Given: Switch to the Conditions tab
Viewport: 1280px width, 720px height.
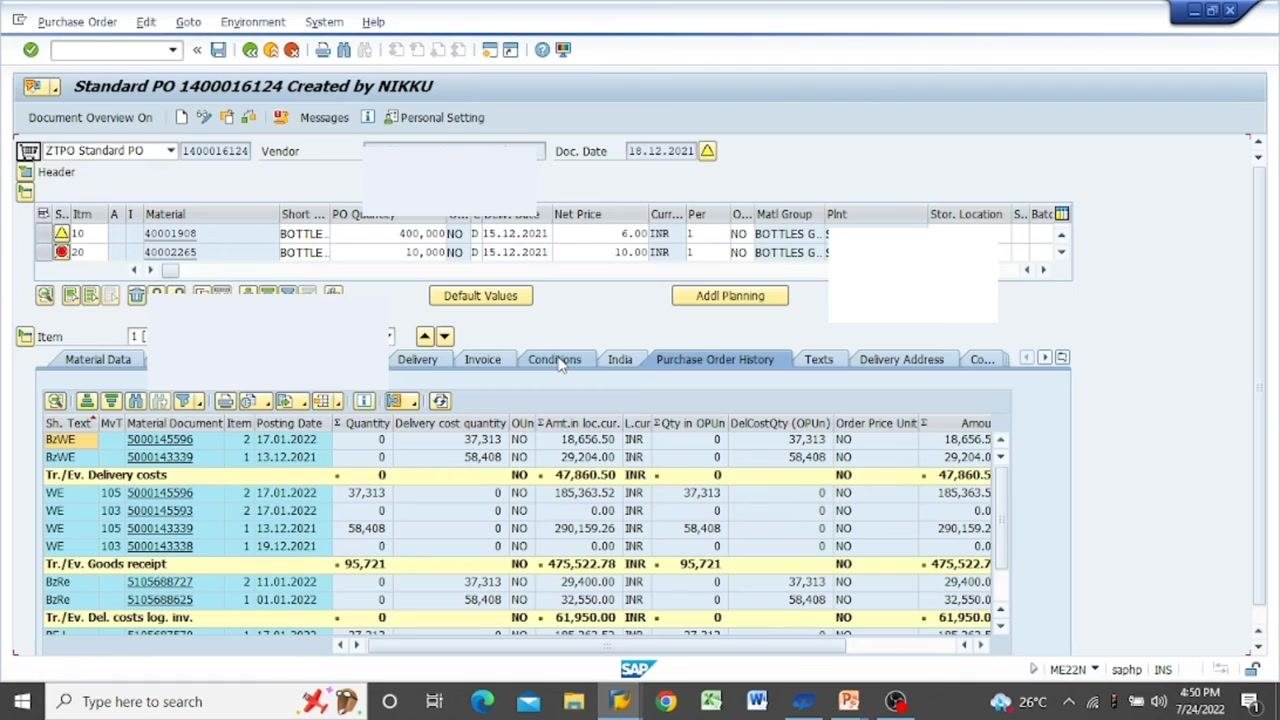Looking at the screenshot, I should click(554, 359).
